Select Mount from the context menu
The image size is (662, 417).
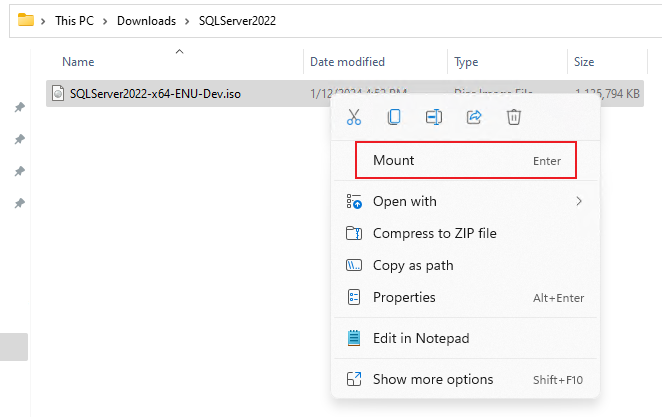pyautogui.click(x=466, y=160)
